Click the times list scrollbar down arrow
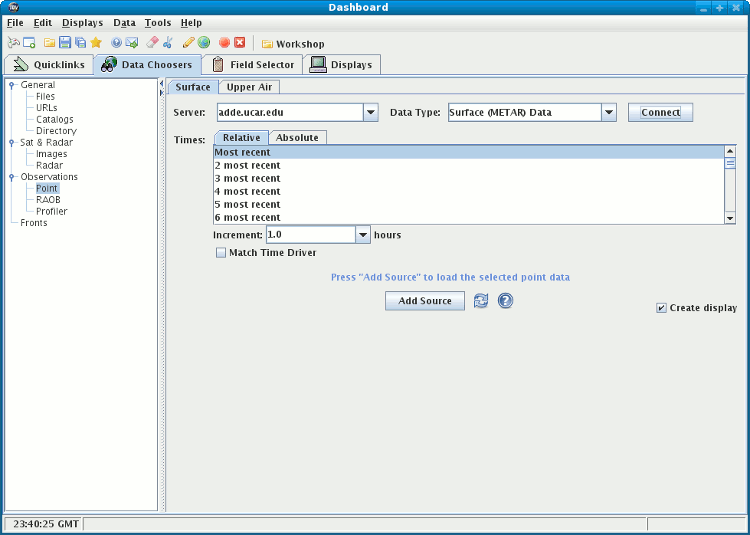 (730, 218)
